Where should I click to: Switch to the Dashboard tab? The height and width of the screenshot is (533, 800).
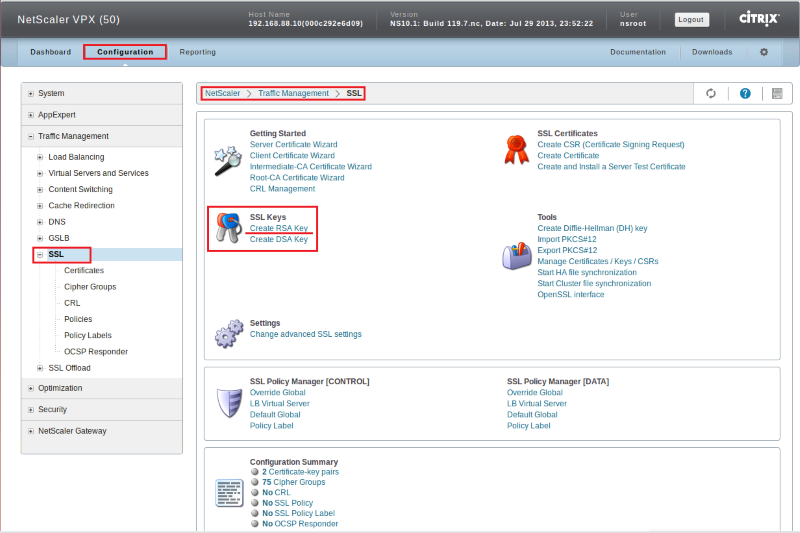point(51,52)
